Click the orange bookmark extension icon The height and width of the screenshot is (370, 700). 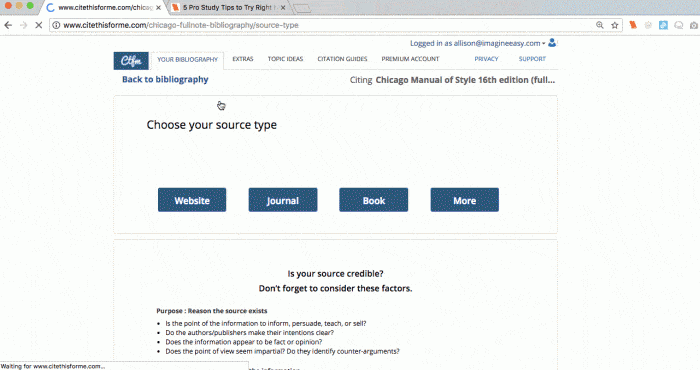pyautogui.click(x=633, y=25)
